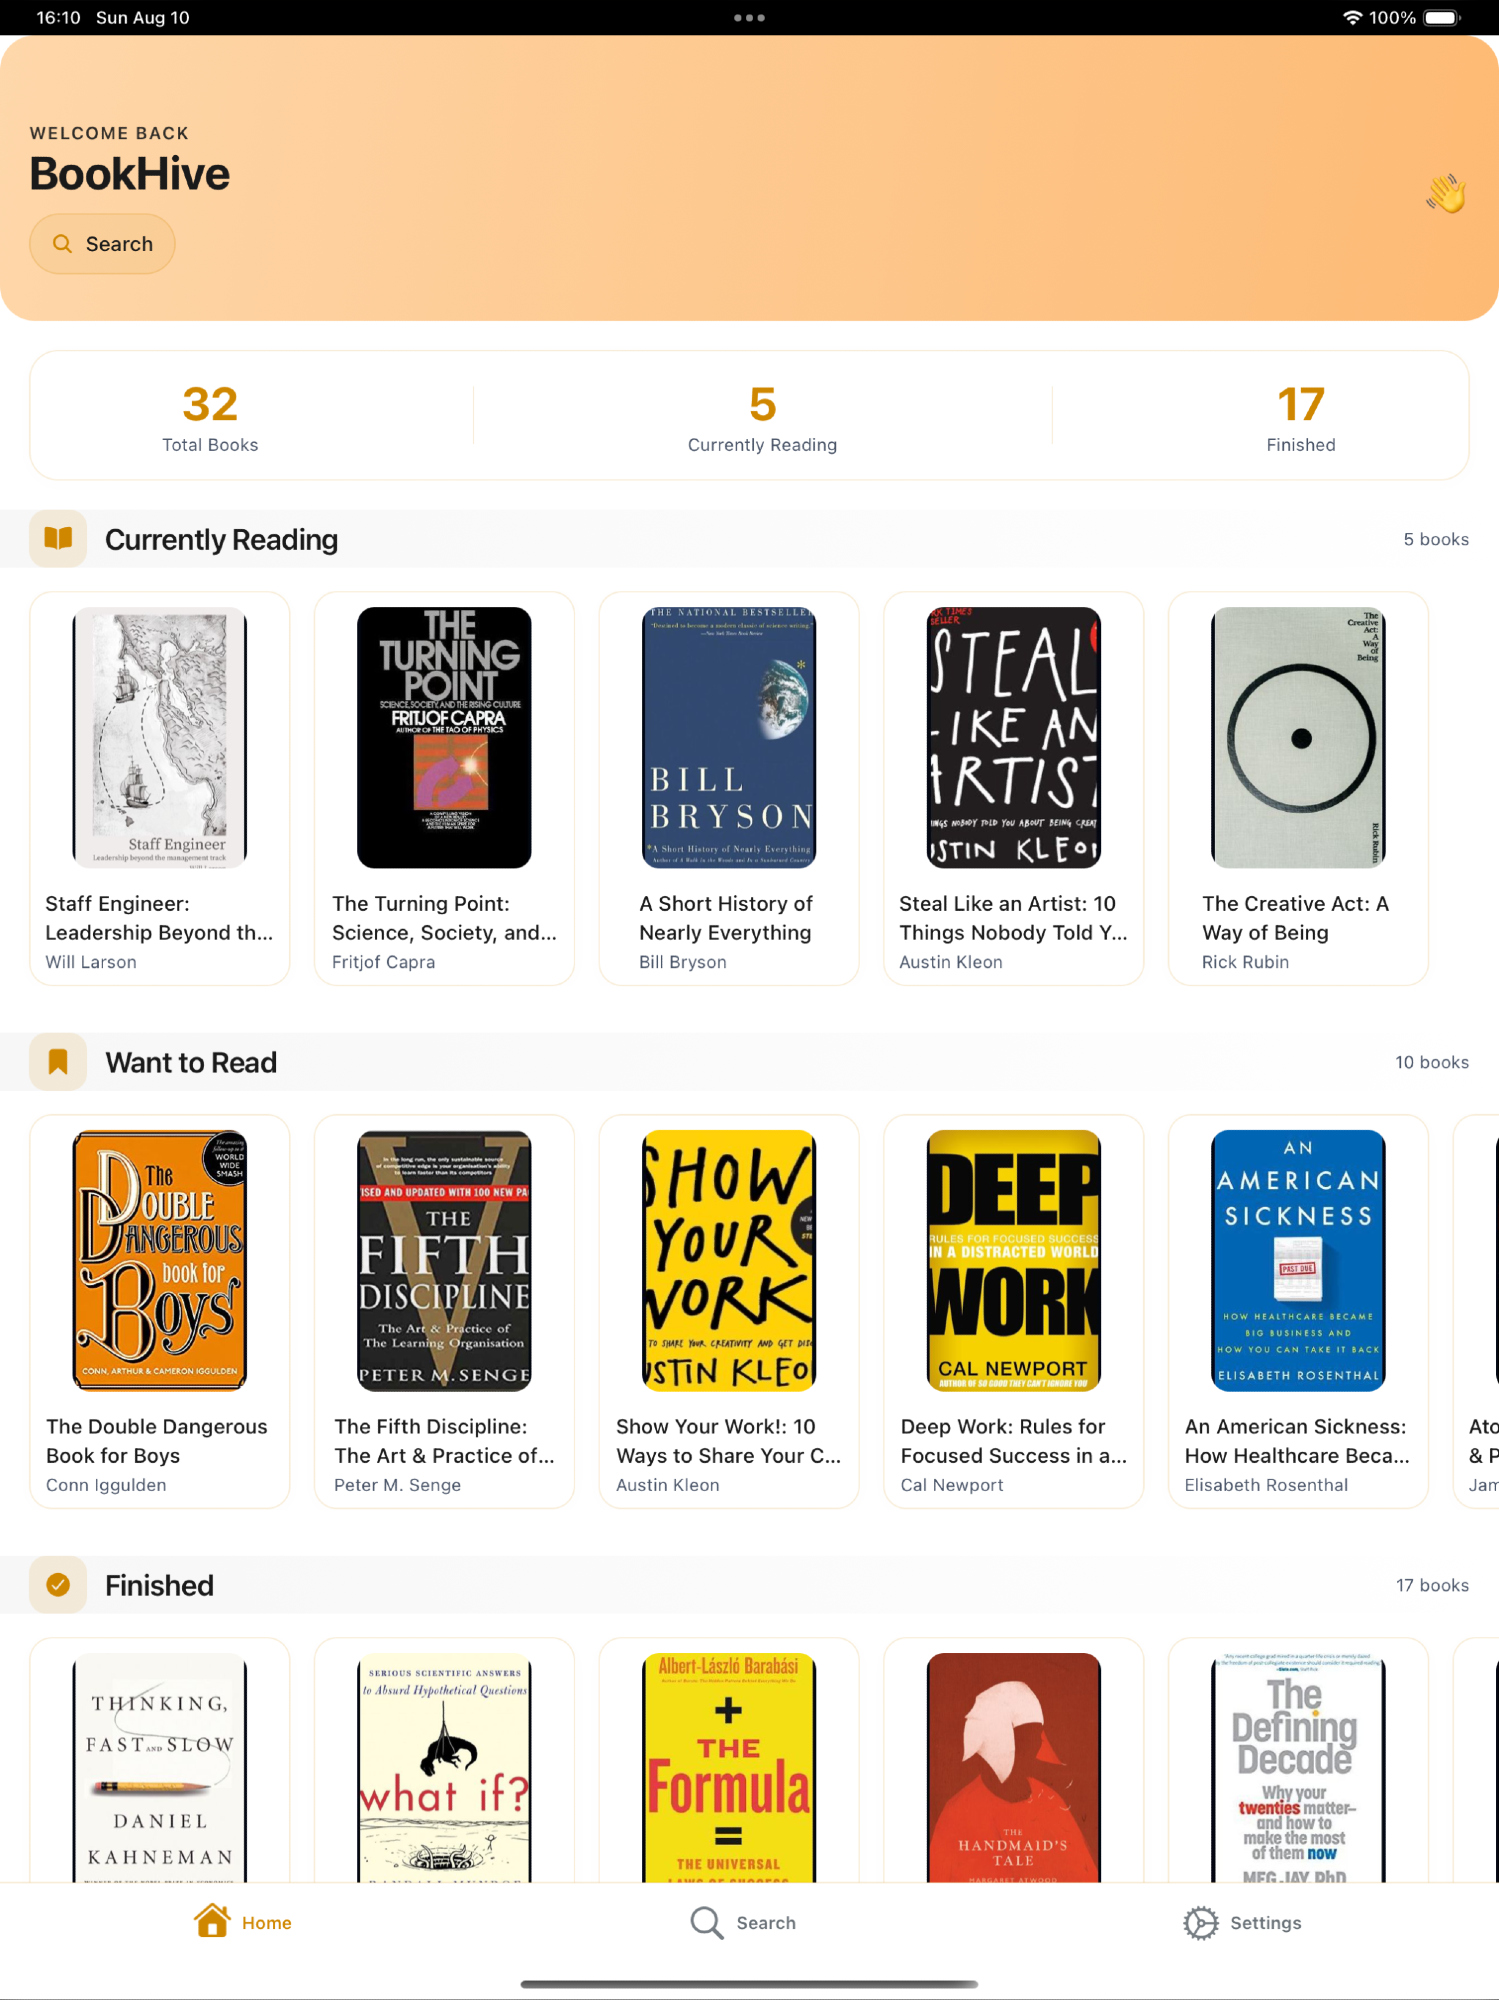
Task: Tap the Settings gear icon
Action: click(1200, 1922)
